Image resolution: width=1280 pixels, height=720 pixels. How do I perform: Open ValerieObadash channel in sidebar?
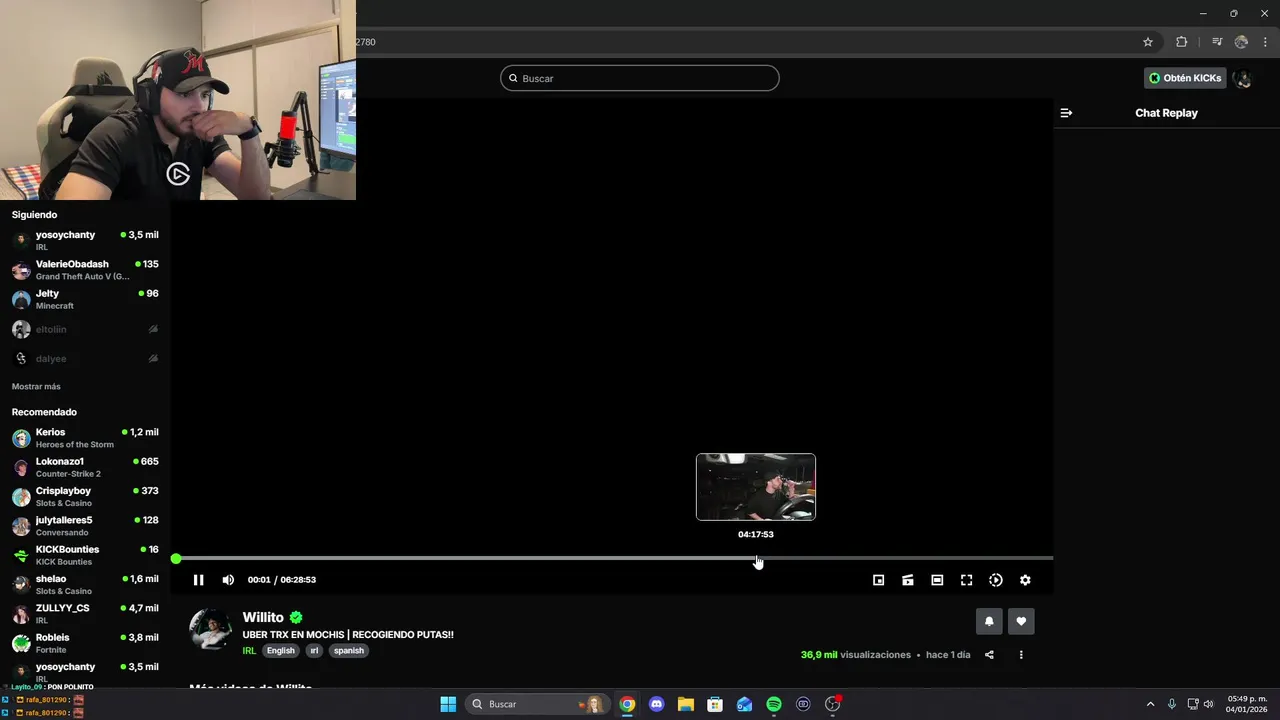pyautogui.click(x=85, y=270)
